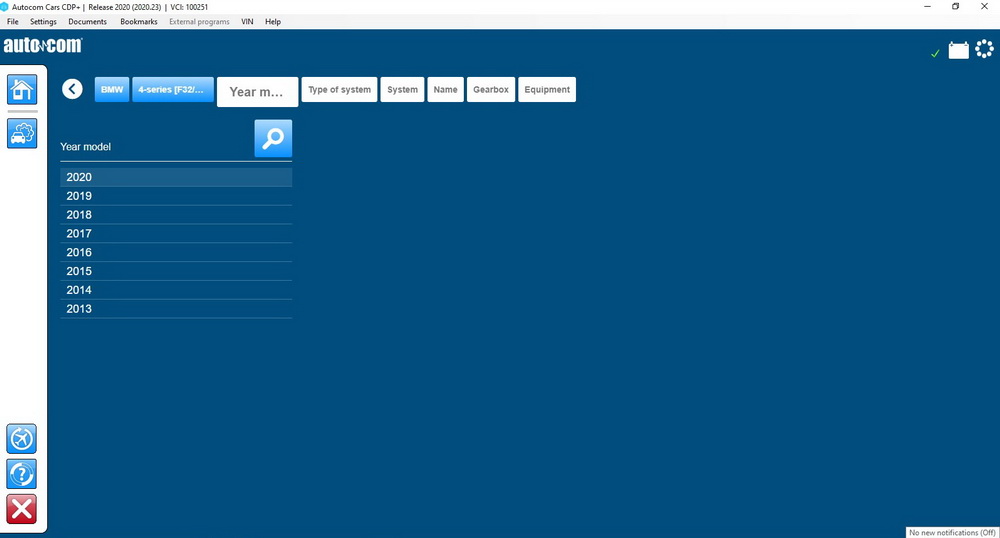Open the vehicle diagnostics car icon
The image size is (1000, 538).
pyautogui.click(x=21, y=133)
